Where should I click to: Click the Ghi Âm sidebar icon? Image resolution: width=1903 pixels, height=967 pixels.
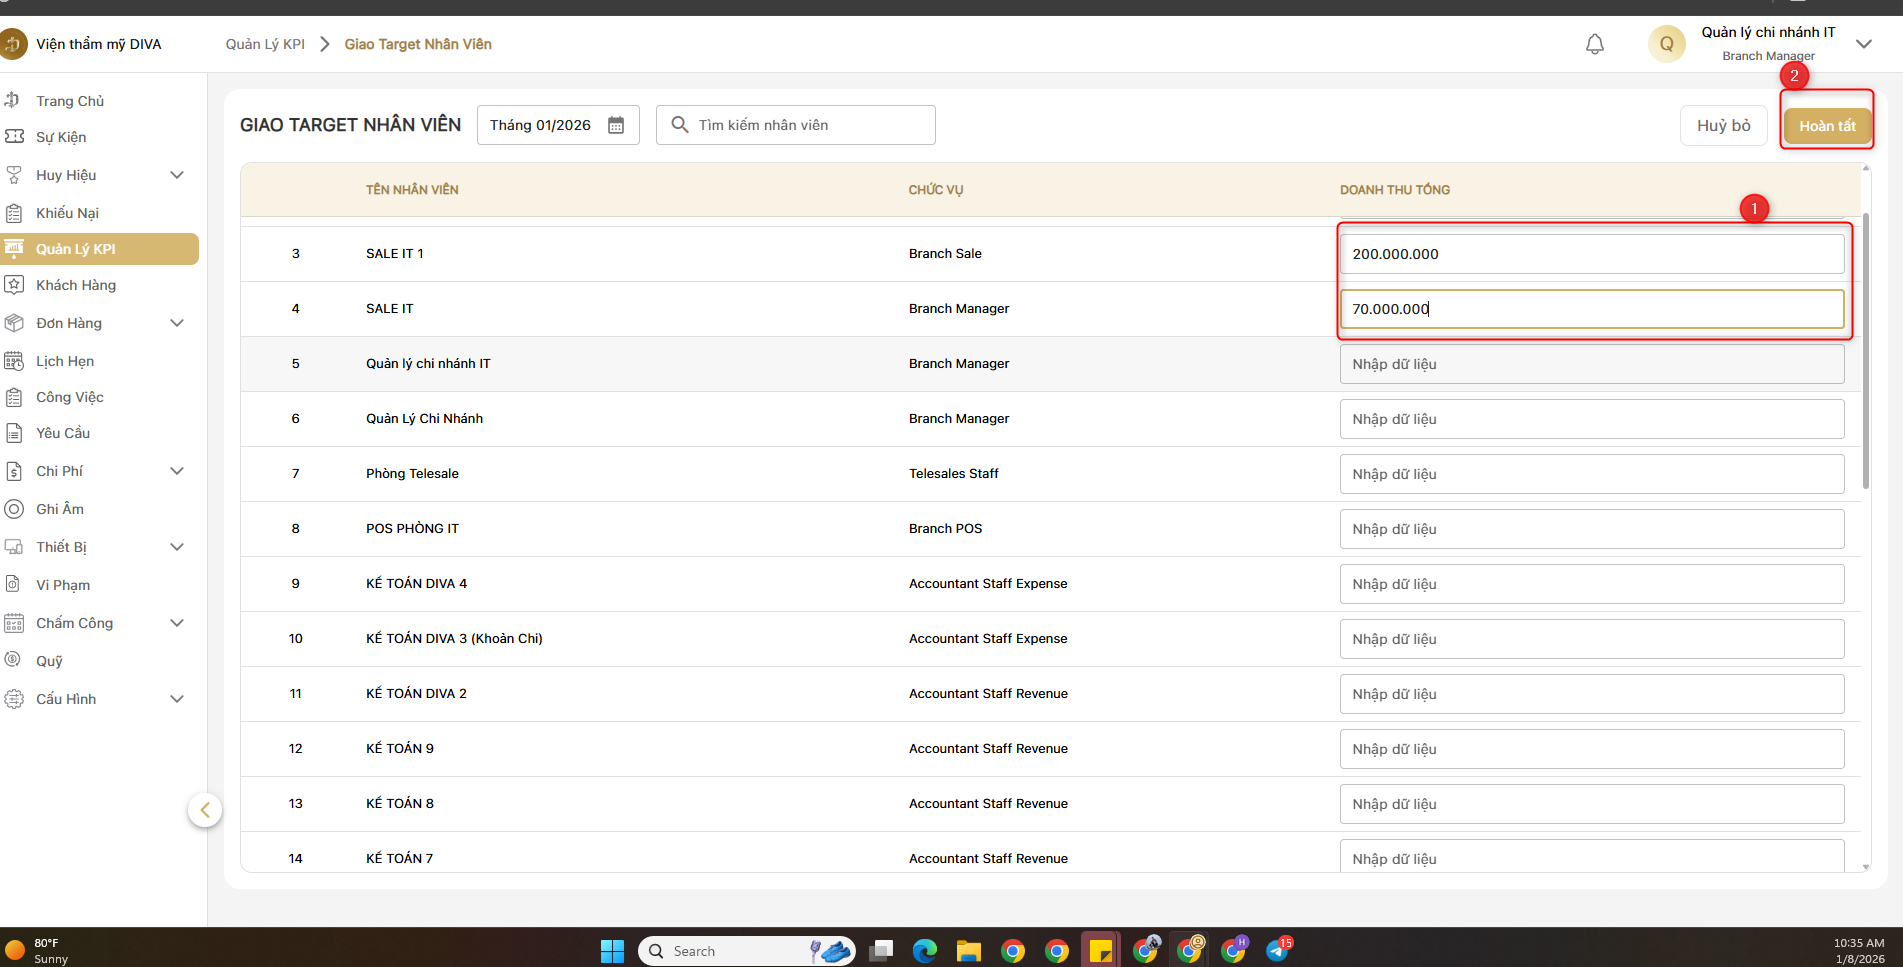[x=14, y=509]
